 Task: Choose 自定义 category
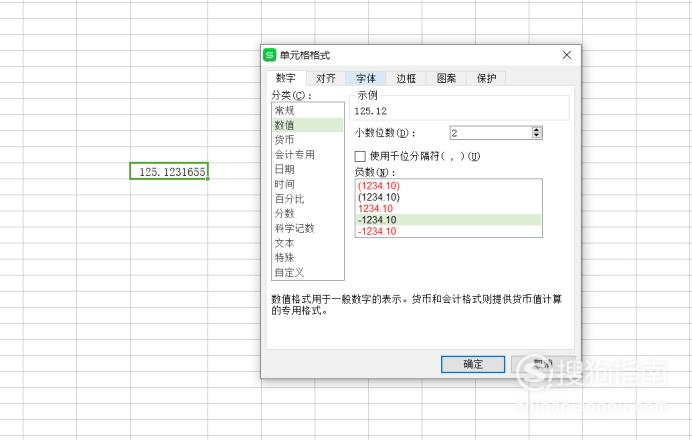point(308,272)
